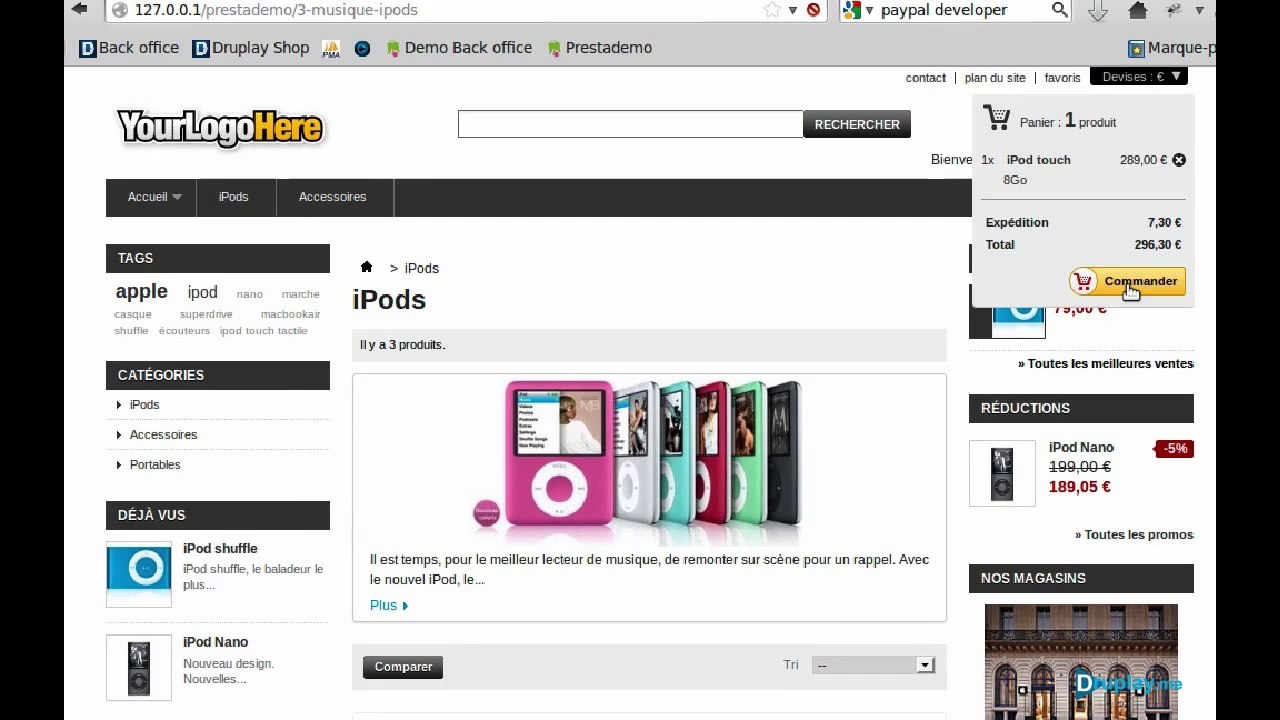Open the blue round bookmark icon
Image resolution: width=1280 pixels, height=720 pixels.
tap(363, 48)
